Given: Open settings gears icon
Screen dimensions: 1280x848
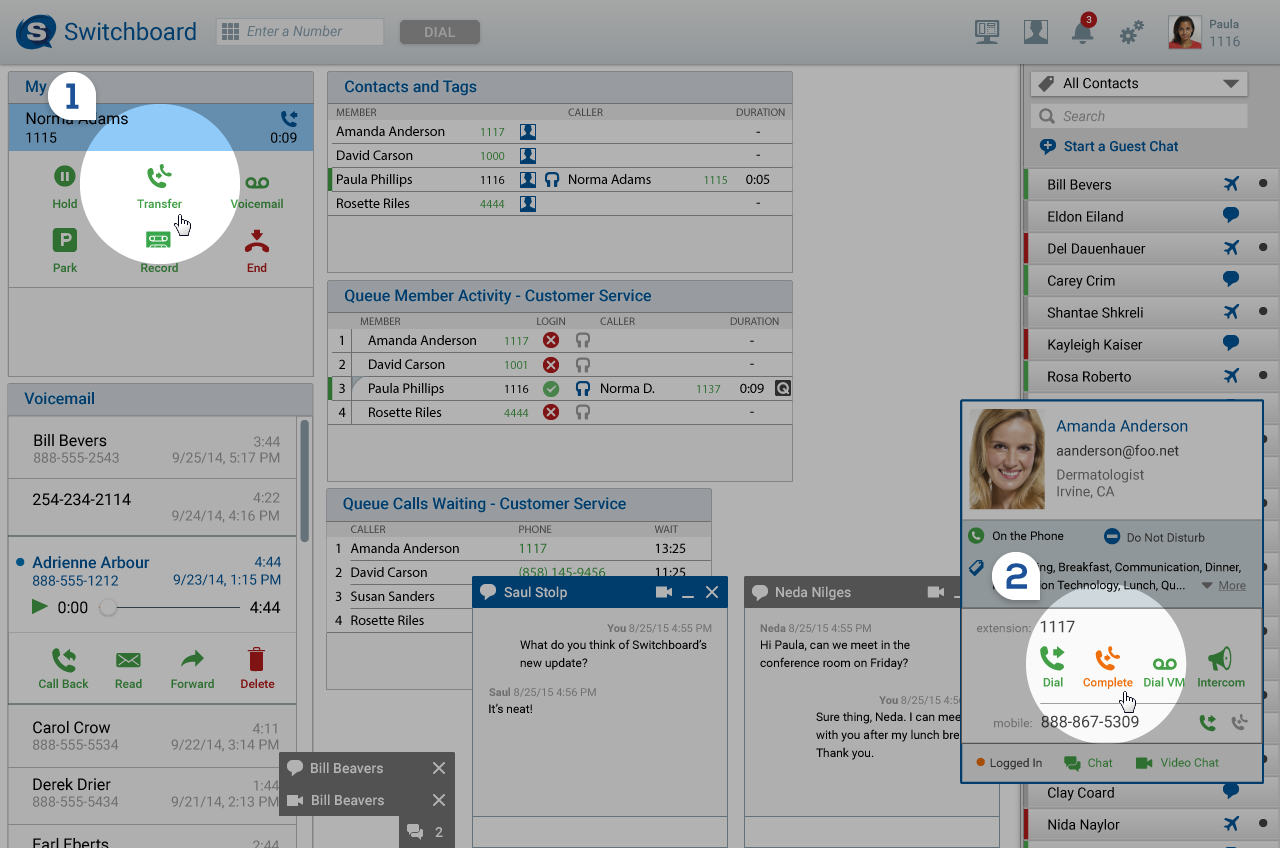Looking at the screenshot, I should click(1131, 33).
